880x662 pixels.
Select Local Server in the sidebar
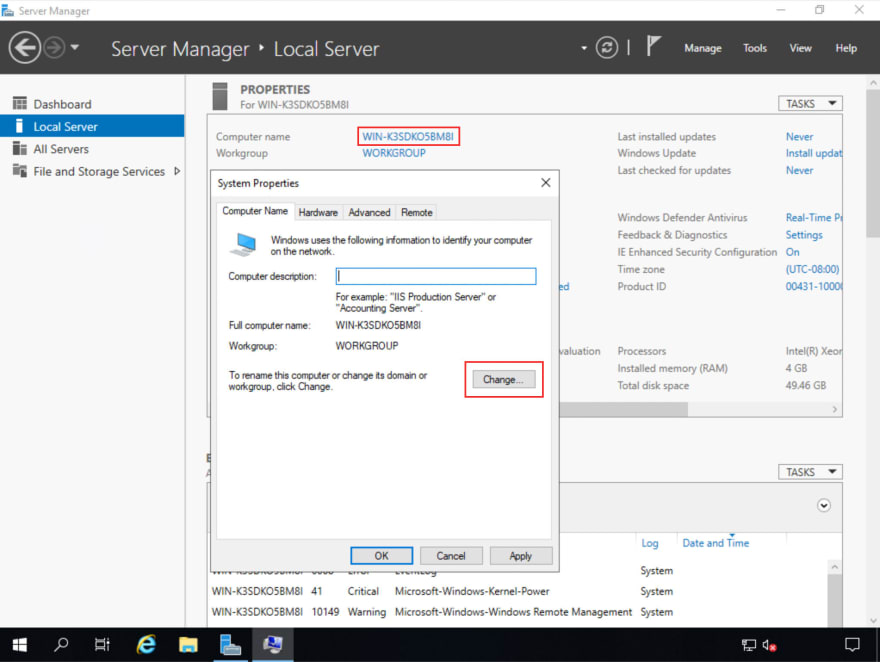coord(92,127)
